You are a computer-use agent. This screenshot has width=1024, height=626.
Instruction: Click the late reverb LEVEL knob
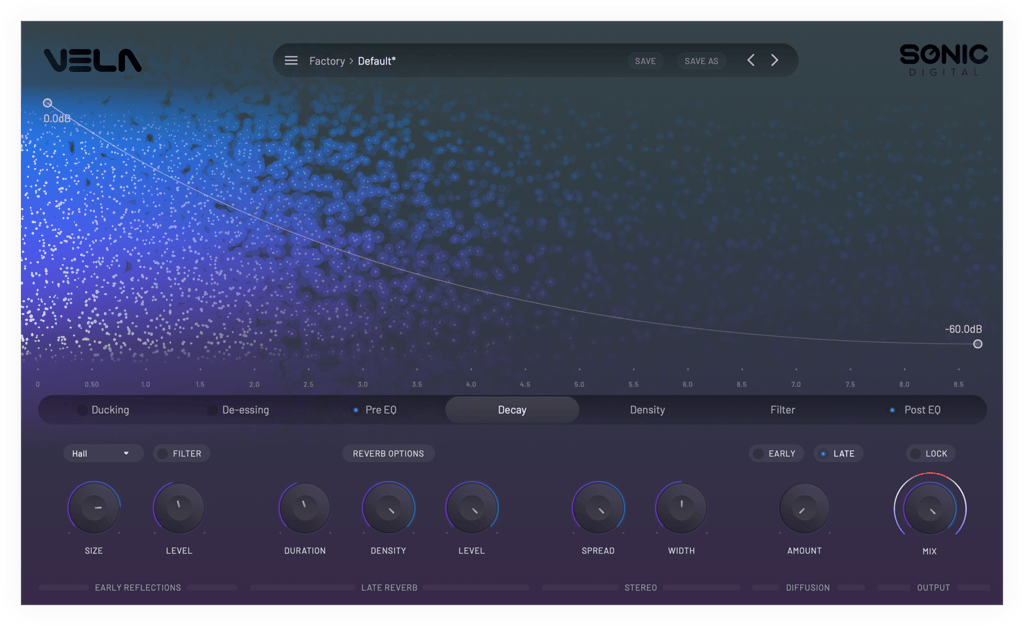[472, 508]
